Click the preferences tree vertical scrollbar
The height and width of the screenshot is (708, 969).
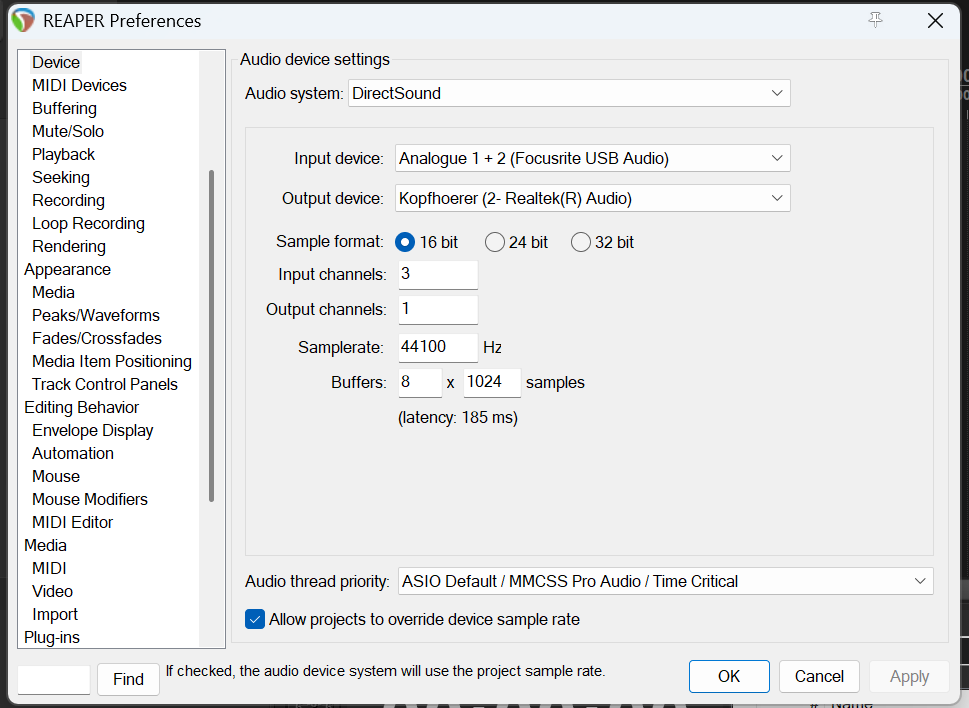[x=211, y=335]
